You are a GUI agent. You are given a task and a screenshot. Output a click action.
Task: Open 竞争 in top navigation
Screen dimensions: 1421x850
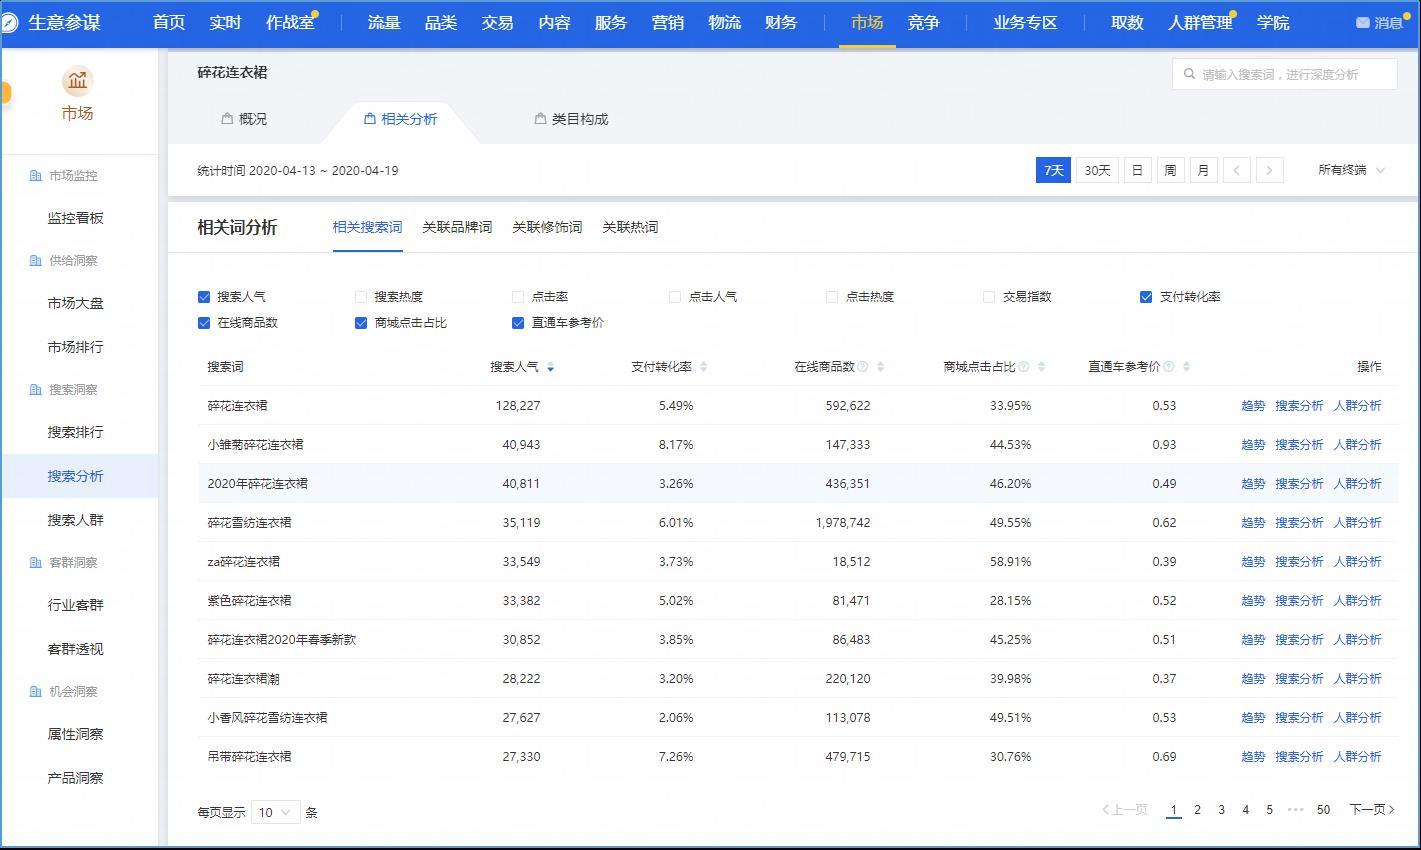point(924,22)
